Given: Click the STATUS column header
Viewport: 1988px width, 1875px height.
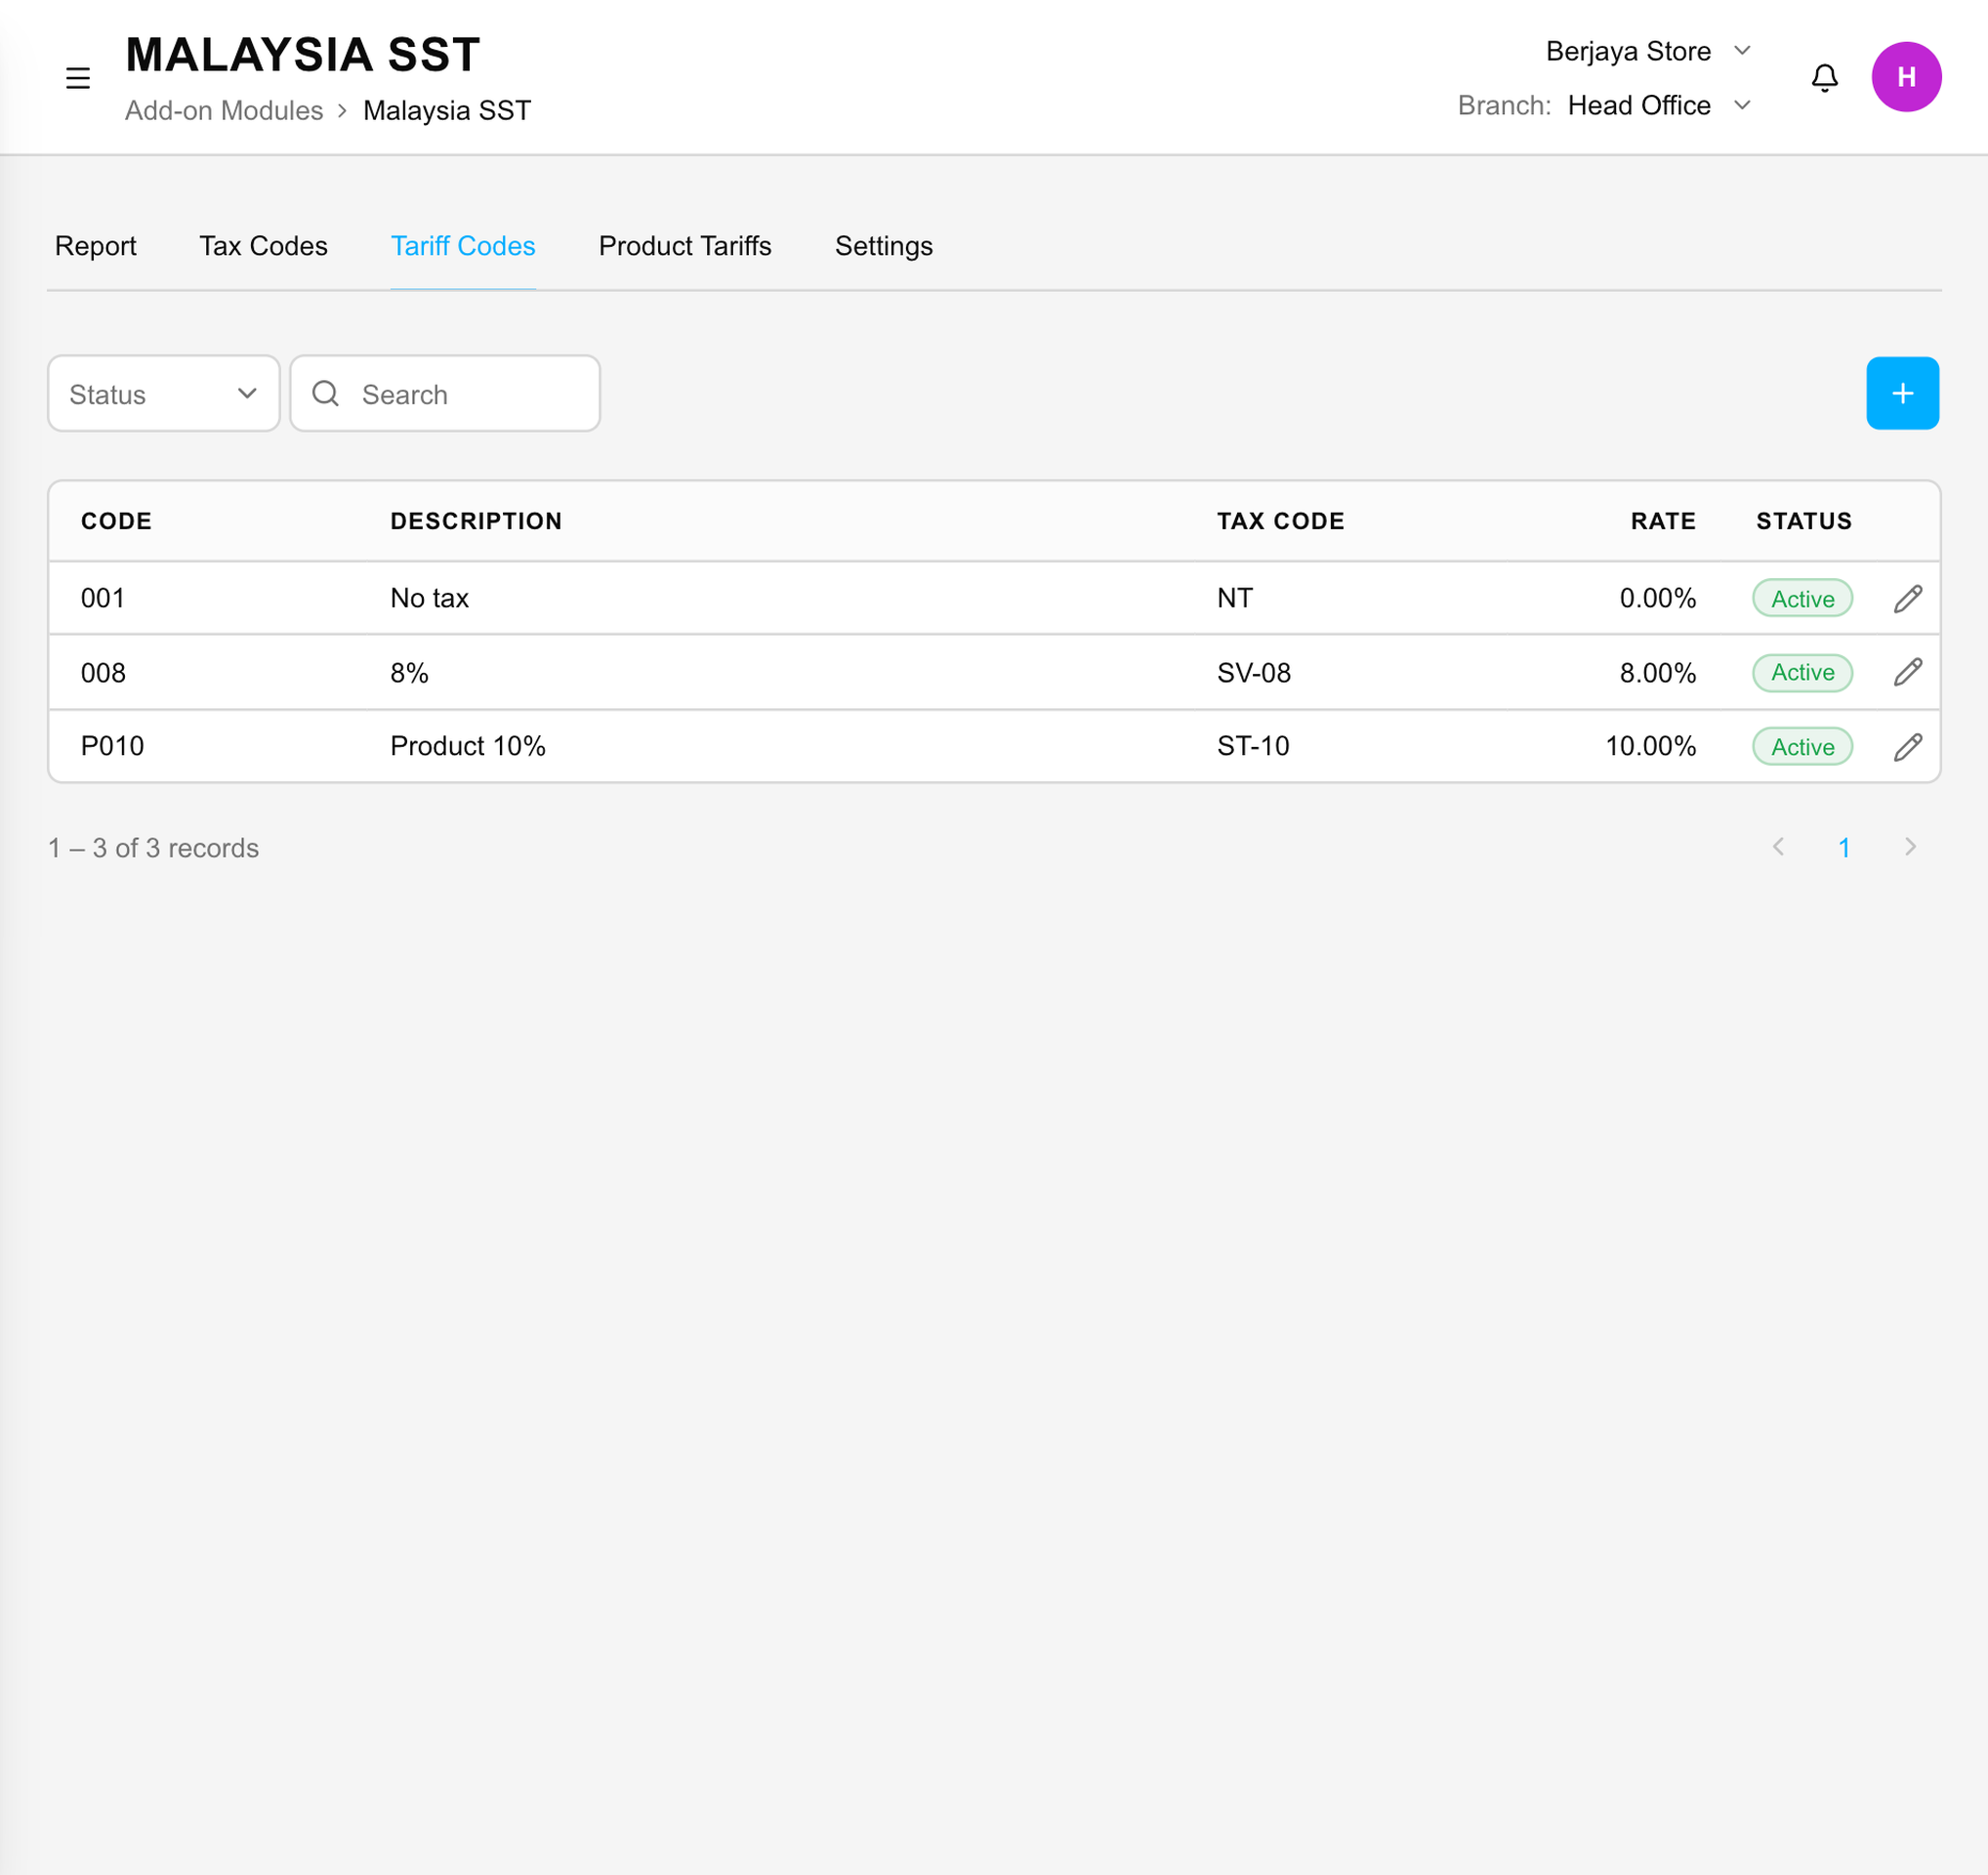Looking at the screenshot, I should (x=1804, y=521).
